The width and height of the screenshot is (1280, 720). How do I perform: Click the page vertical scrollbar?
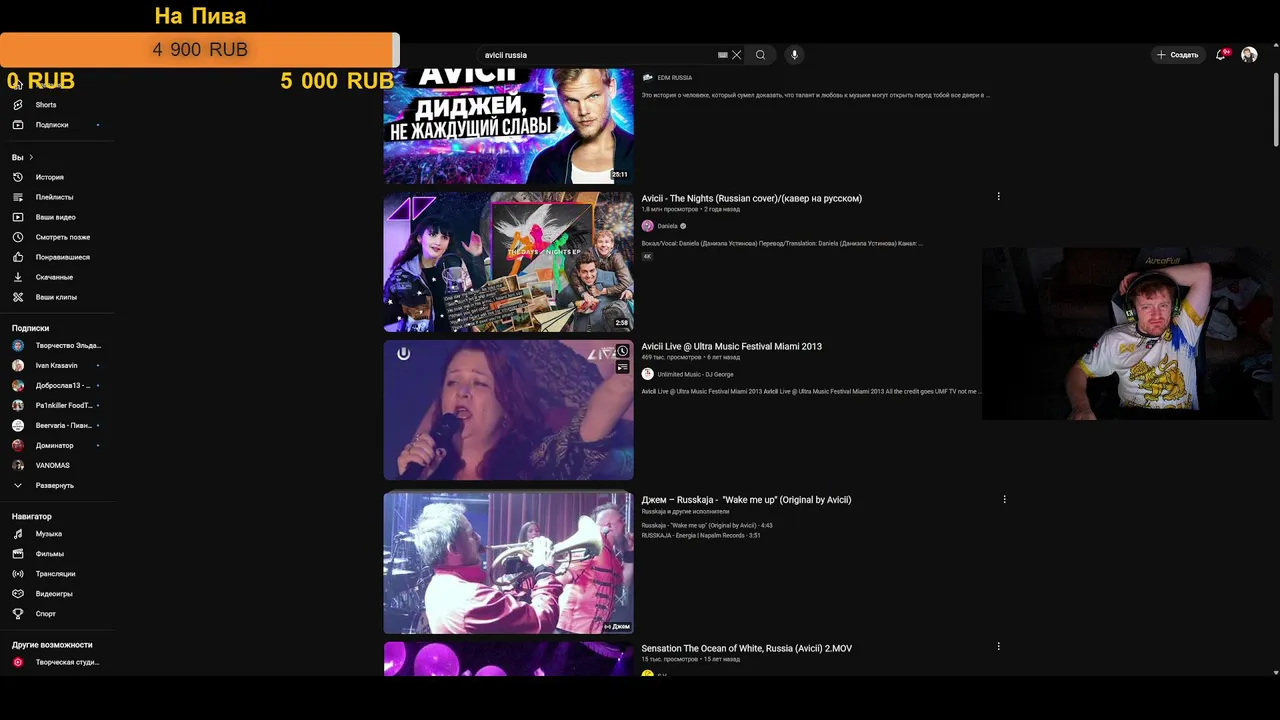[x=1274, y=110]
